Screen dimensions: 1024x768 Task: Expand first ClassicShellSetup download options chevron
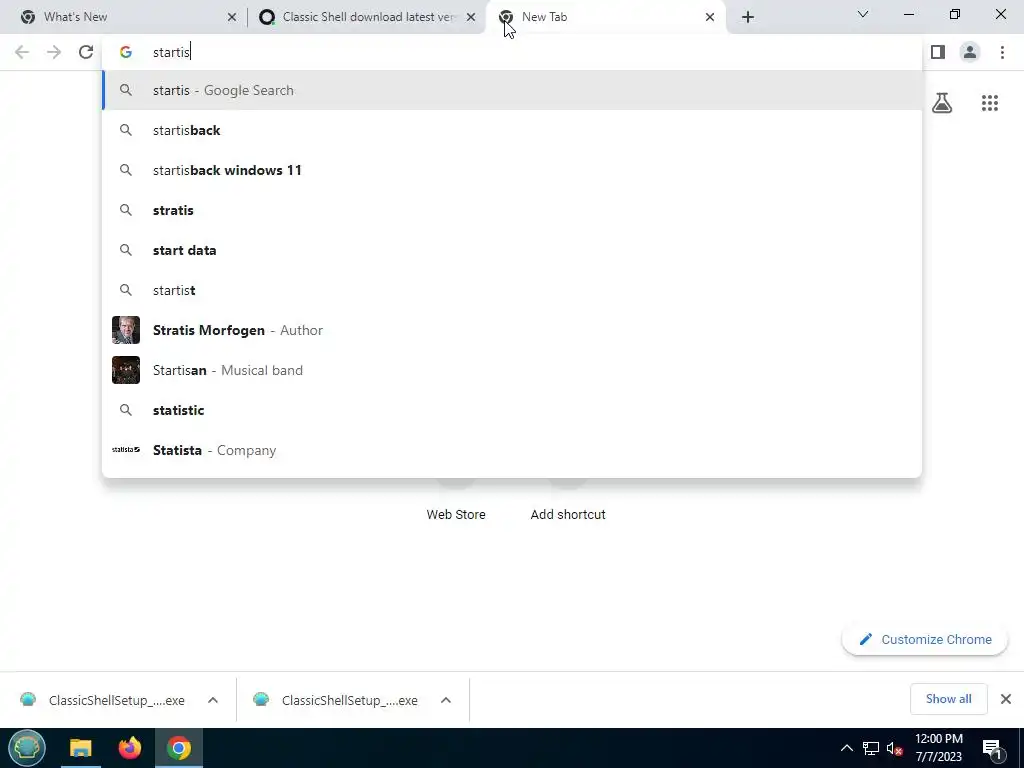(213, 700)
